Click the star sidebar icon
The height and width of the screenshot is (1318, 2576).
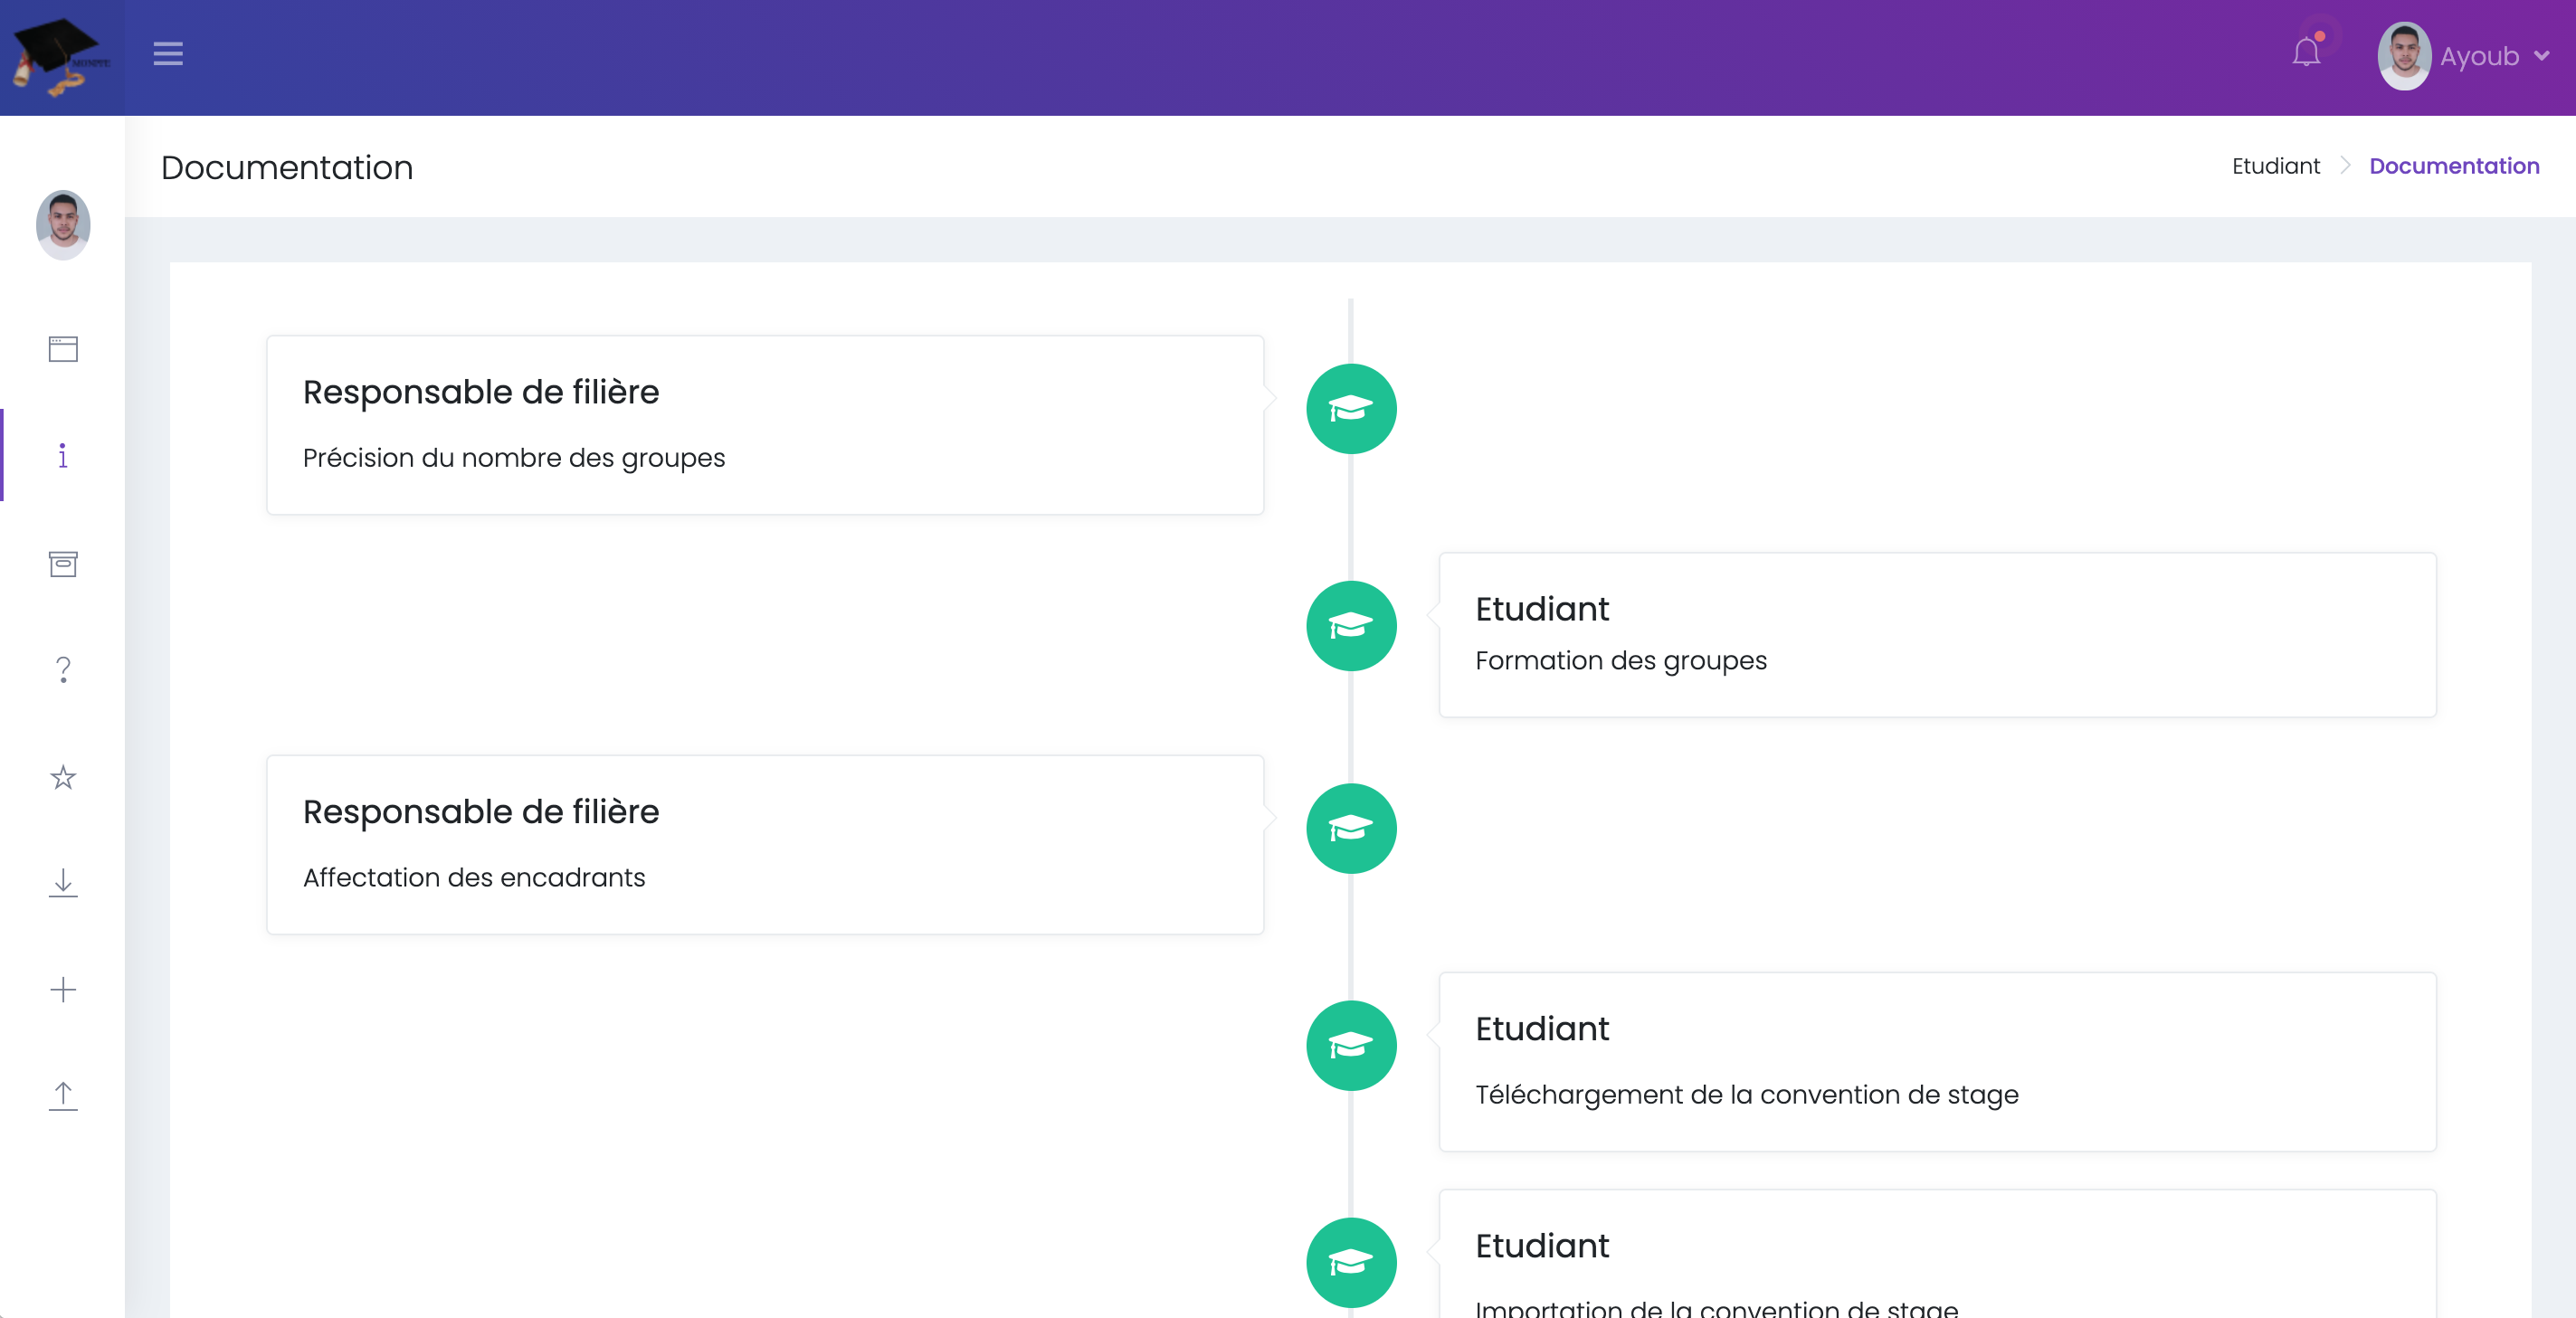[63, 777]
